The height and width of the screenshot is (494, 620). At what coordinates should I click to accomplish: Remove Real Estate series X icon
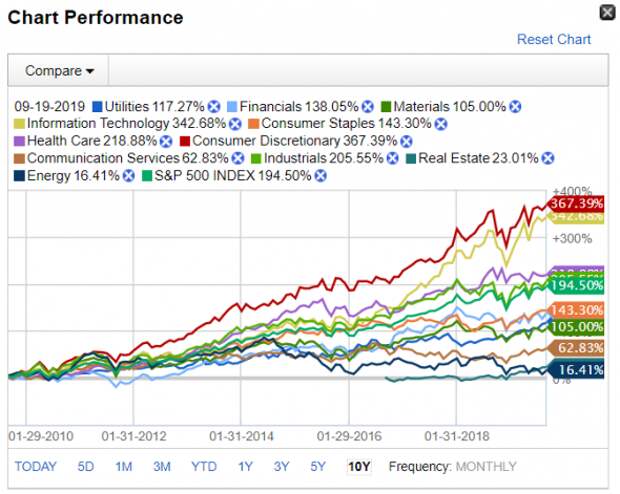tap(548, 158)
